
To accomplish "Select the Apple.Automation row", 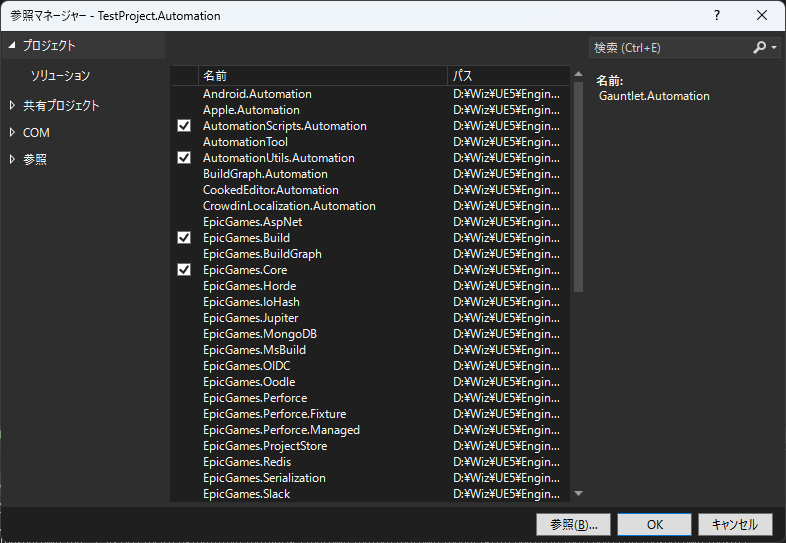I will [x=371, y=110].
